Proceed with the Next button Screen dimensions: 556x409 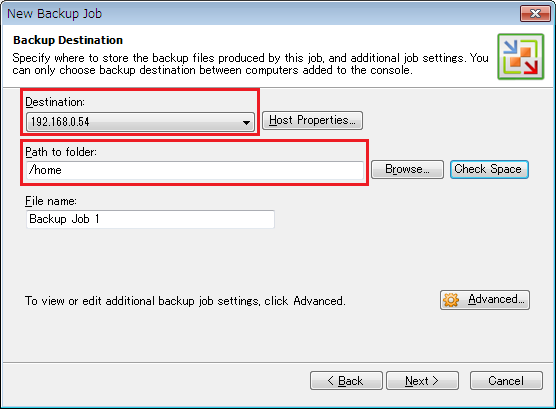[422, 381]
